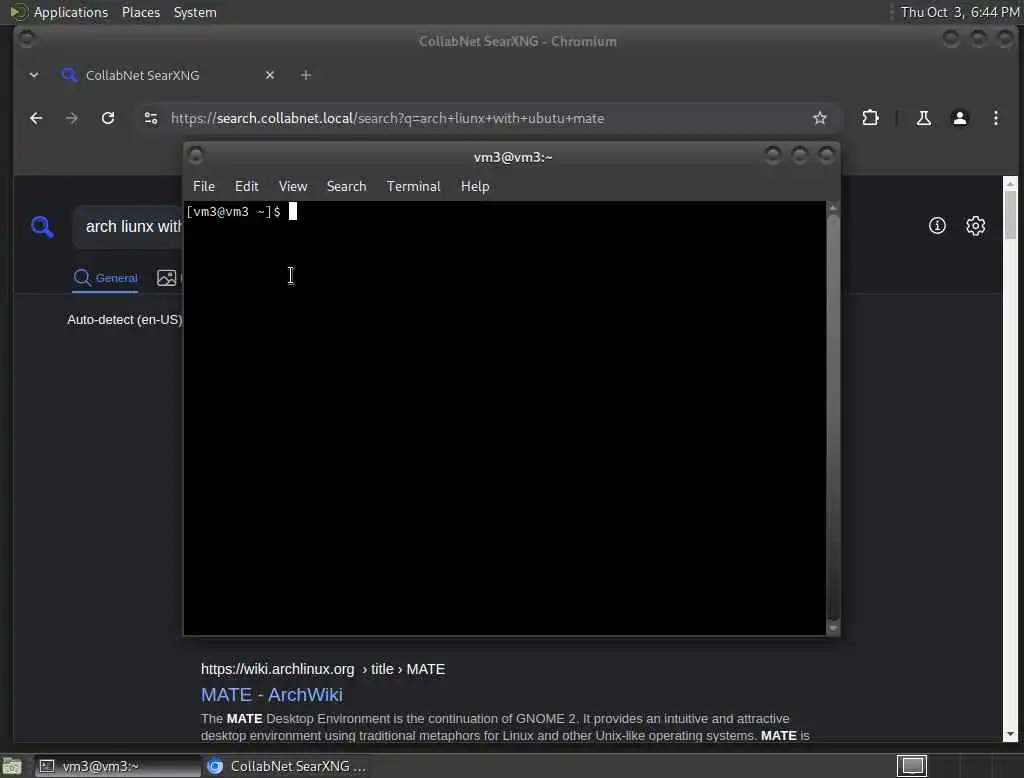Open the terminal View menu
The width and height of the screenshot is (1024, 778).
pos(293,186)
